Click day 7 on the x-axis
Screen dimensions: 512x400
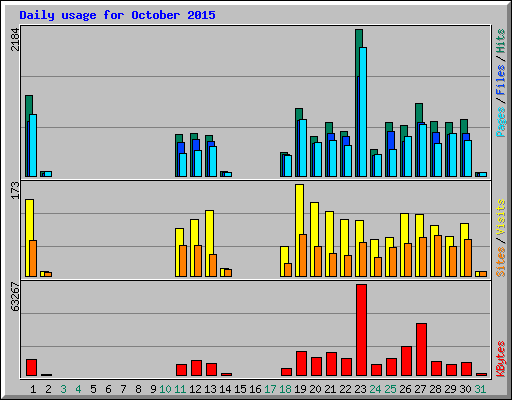pos(123,389)
